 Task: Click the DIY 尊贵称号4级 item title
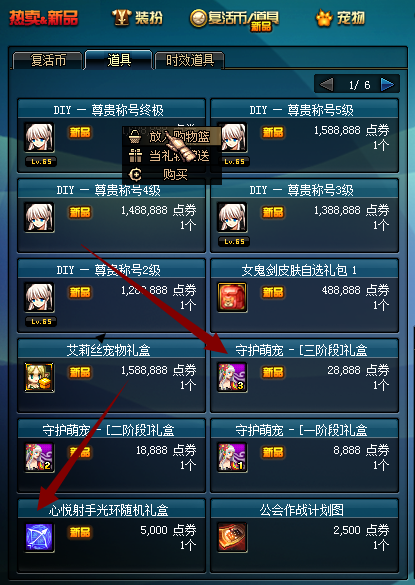point(108,190)
